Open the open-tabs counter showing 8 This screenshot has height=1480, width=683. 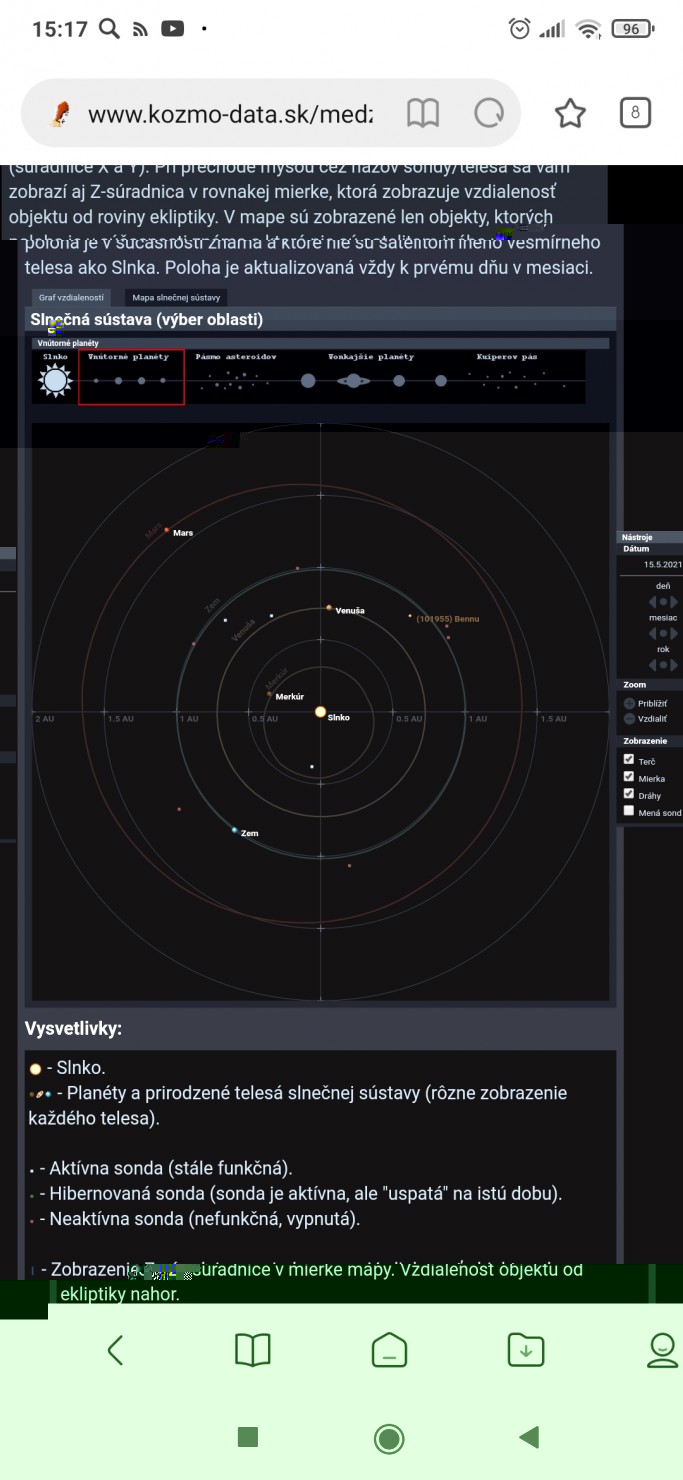click(x=635, y=113)
